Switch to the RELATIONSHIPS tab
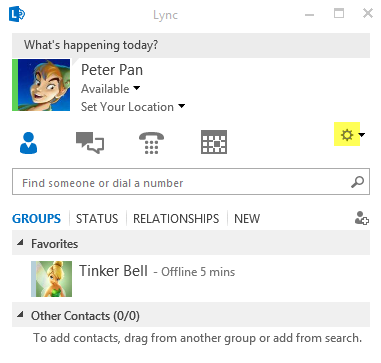Screen dimensions: 381x363 click(176, 219)
